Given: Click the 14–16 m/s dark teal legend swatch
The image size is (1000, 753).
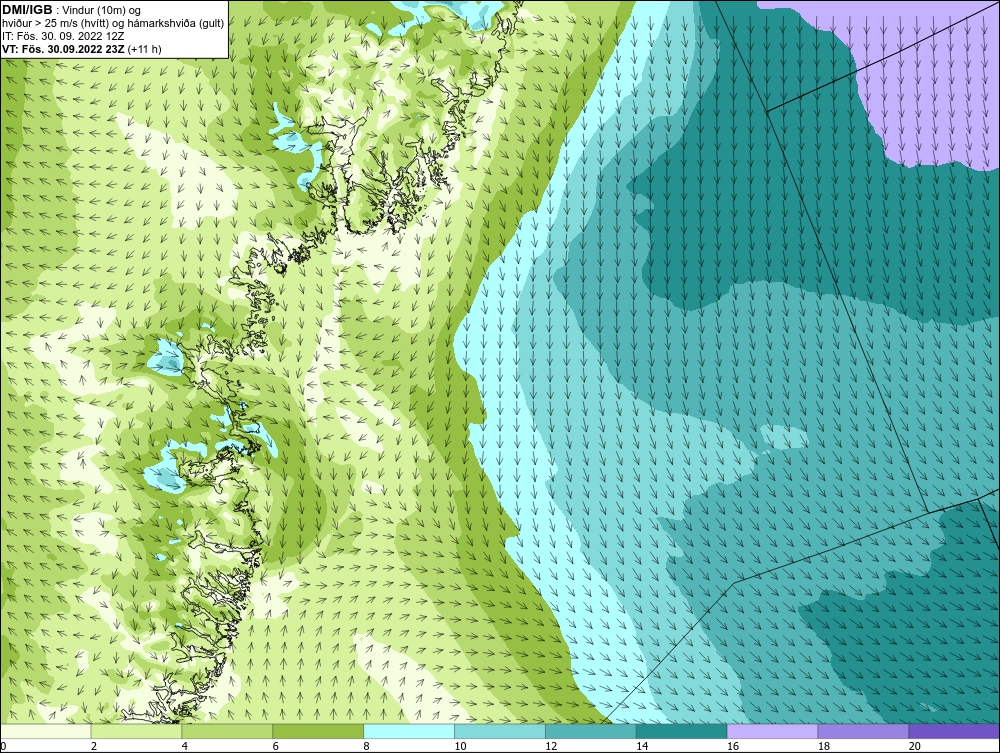Looking at the screenshot, I should [682, 731].
